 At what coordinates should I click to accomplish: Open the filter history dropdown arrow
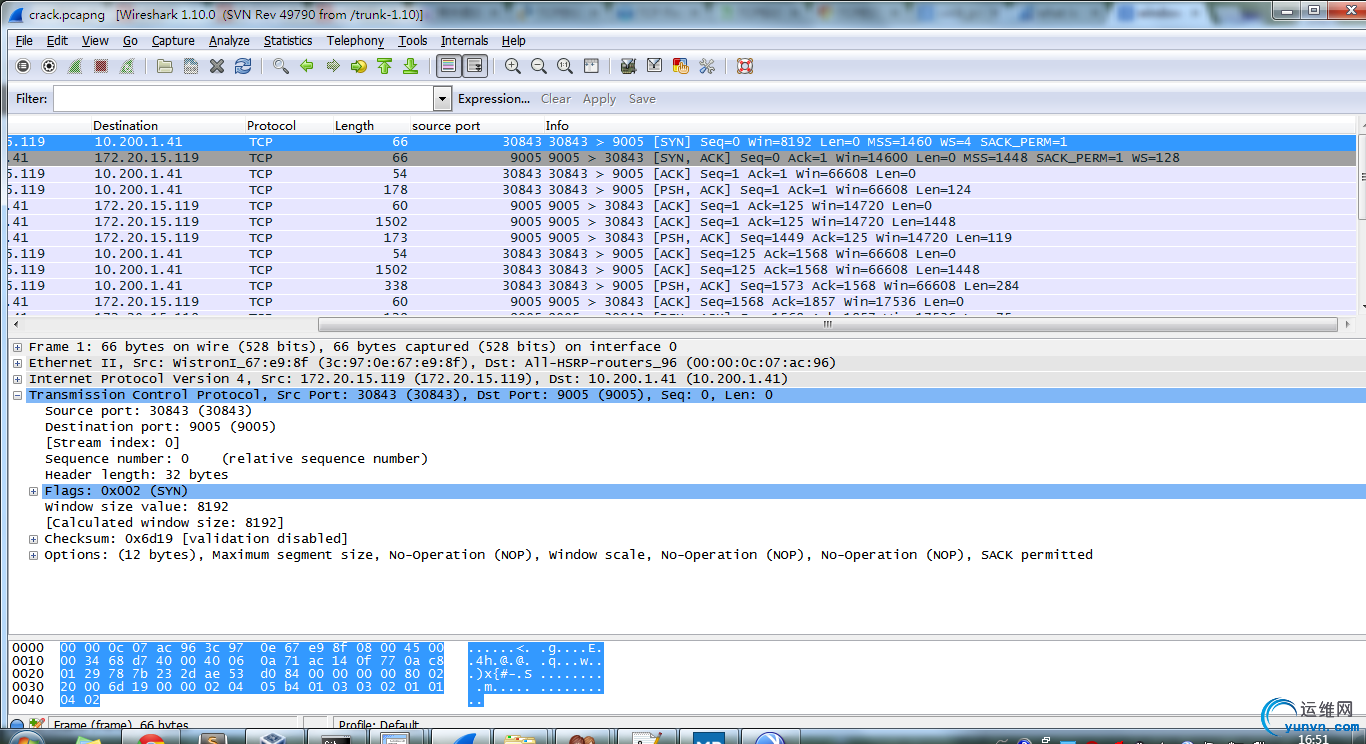(443, 99)
